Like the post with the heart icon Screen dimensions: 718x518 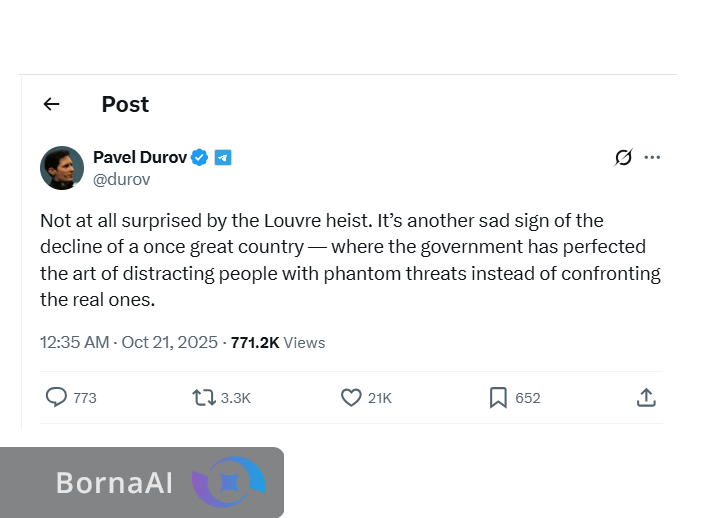coord(351,397)
